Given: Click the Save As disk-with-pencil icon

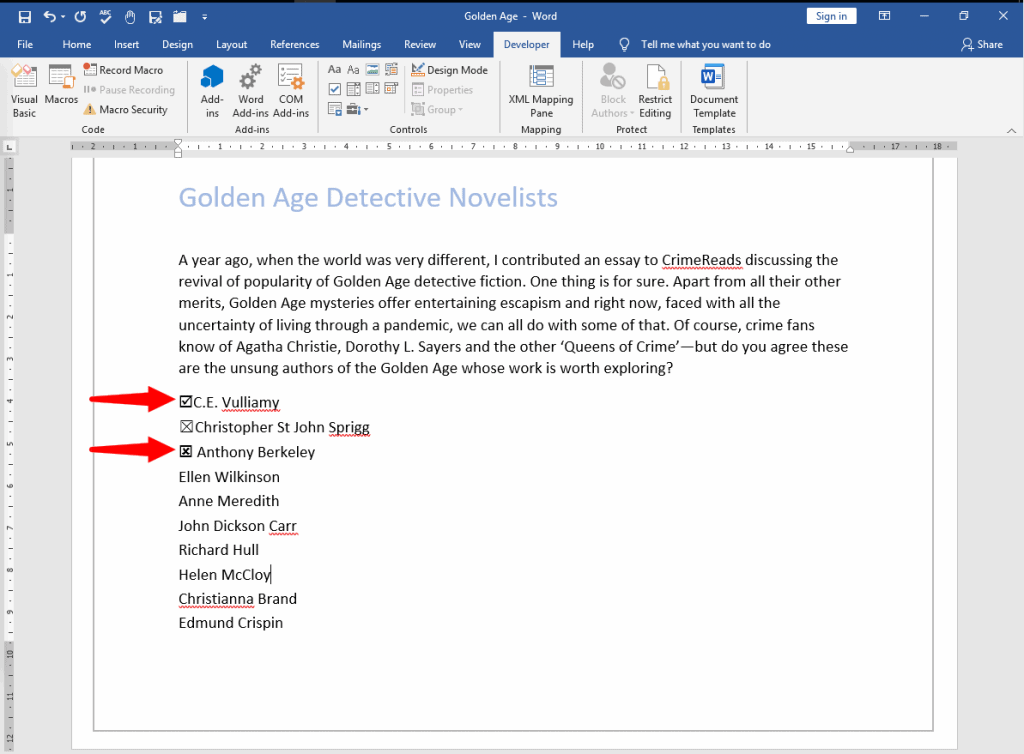Looking at the screenshot, I should point(155,17).
